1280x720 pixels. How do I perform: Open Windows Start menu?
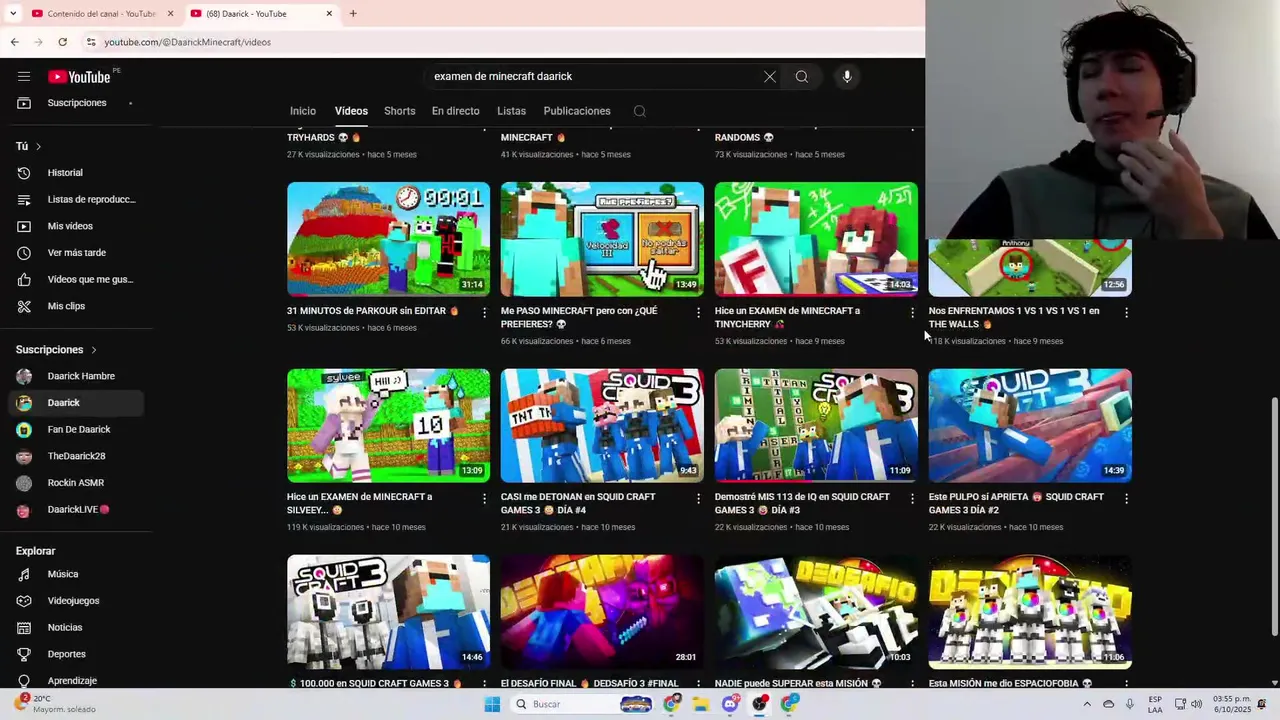tap(492, 704)
